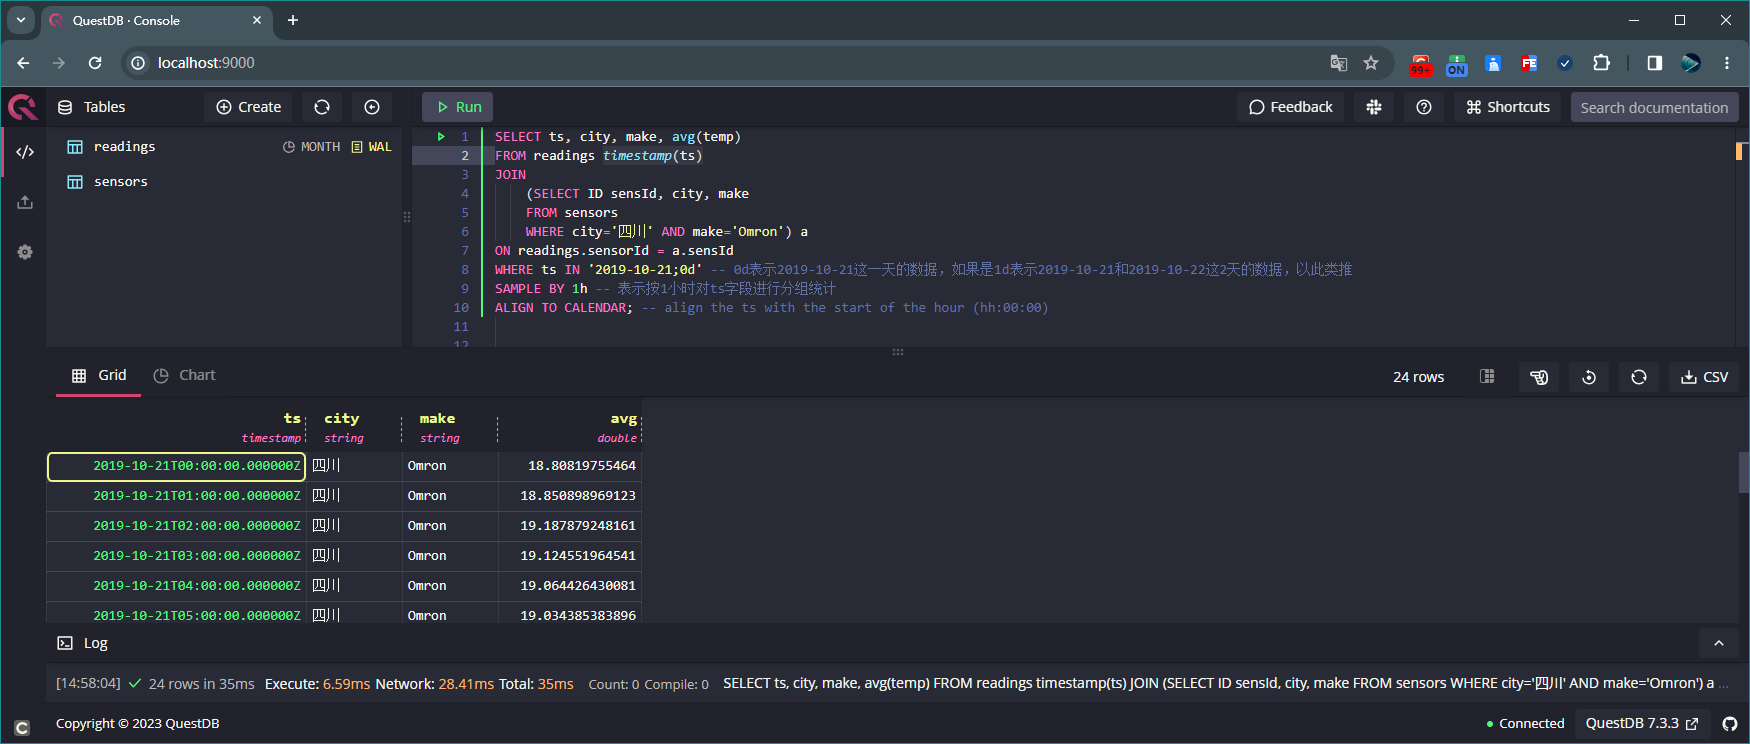This screenshot has width=1750, height=744.
Task: Collapse the tables side panel
Action: (372, 107)
